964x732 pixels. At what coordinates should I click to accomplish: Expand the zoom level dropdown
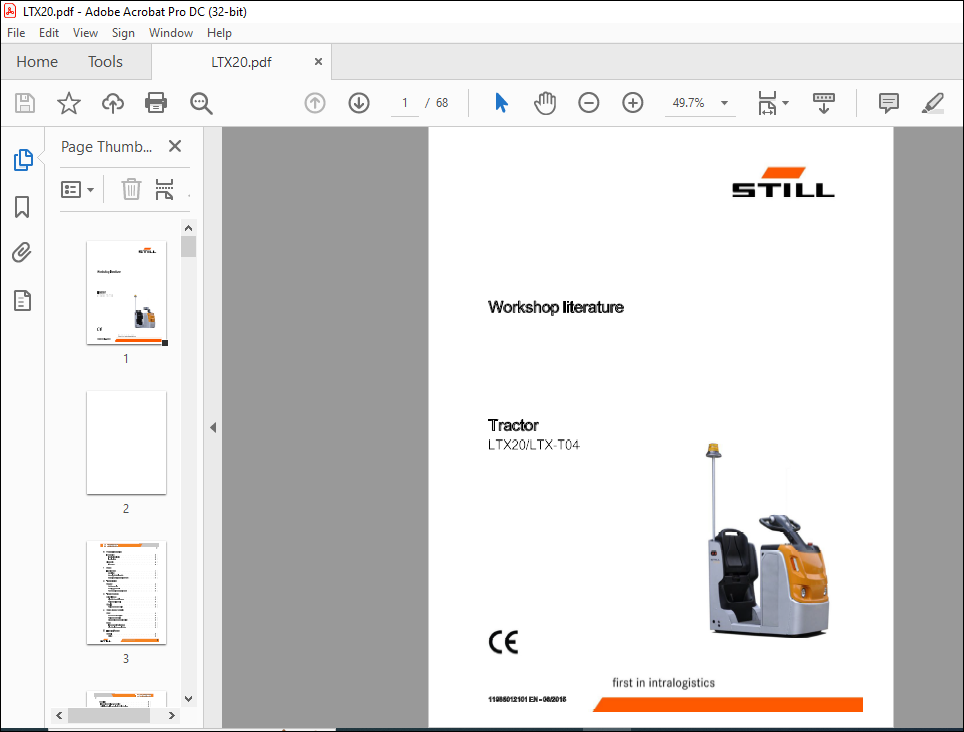(724, 103)
